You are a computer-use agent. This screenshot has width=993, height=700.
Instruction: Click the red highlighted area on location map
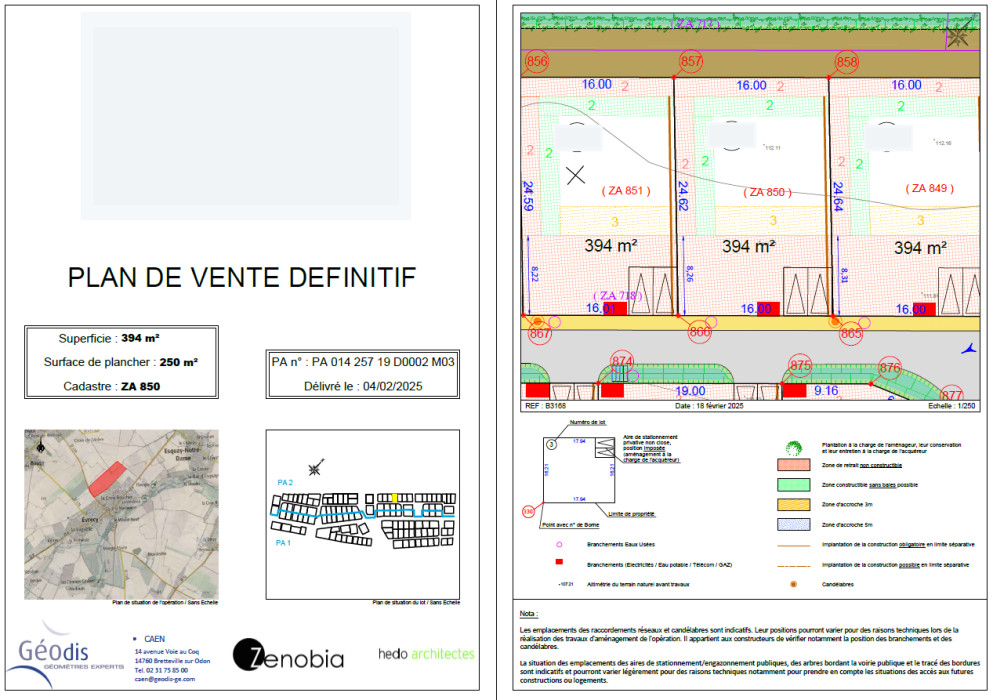tap(107, 479)
